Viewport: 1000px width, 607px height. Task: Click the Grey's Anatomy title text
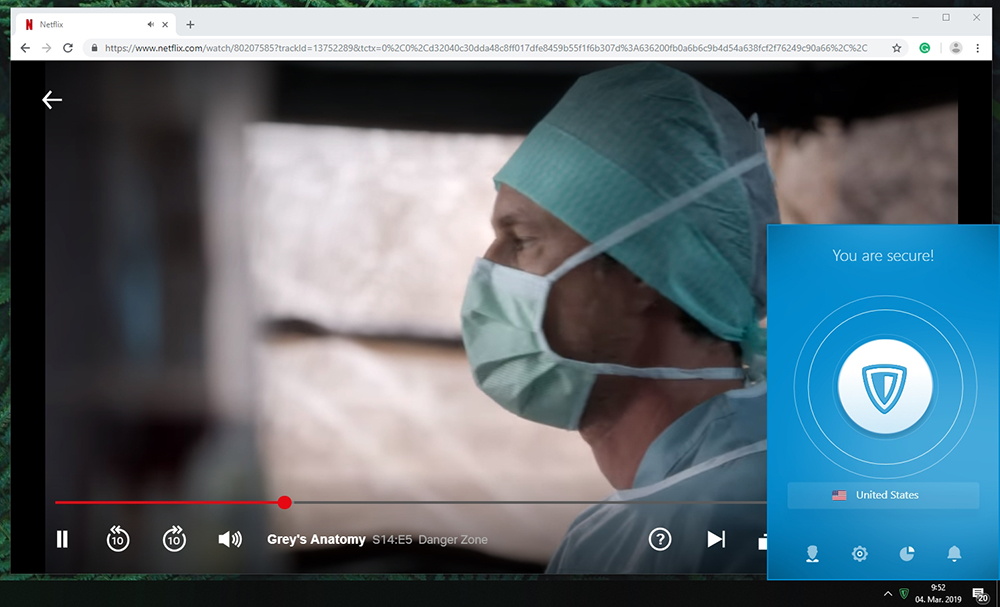point(316,539)
